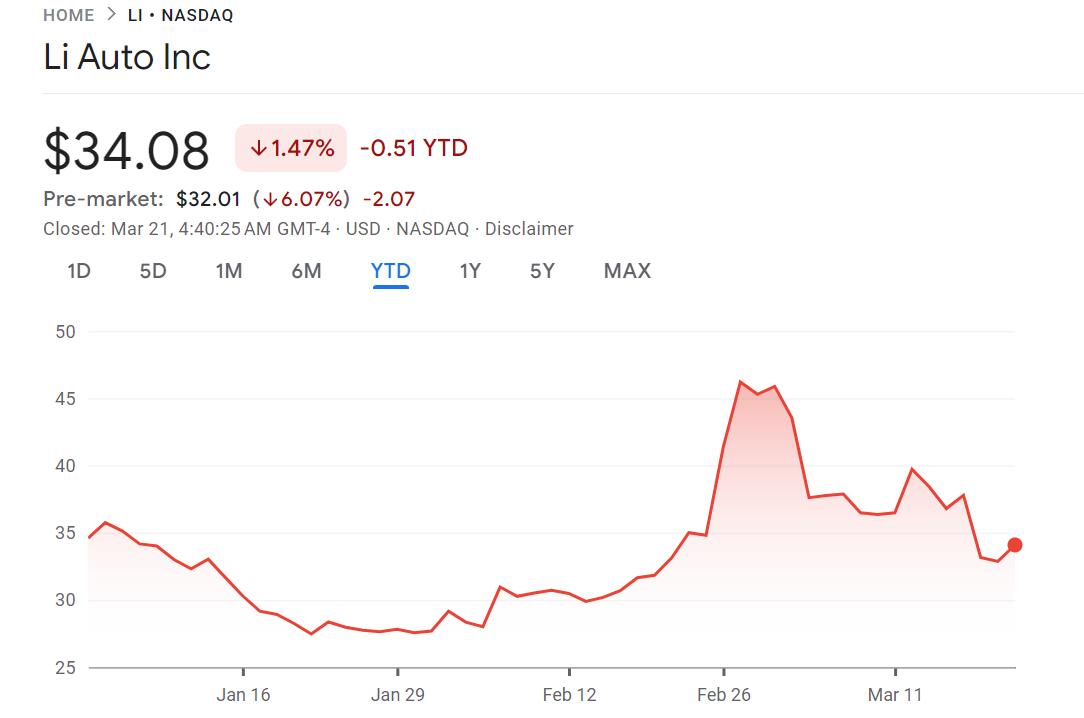Switch to the 5D range tab
The height and width of the screenshot is (718, 1084).
click(153, 271)
